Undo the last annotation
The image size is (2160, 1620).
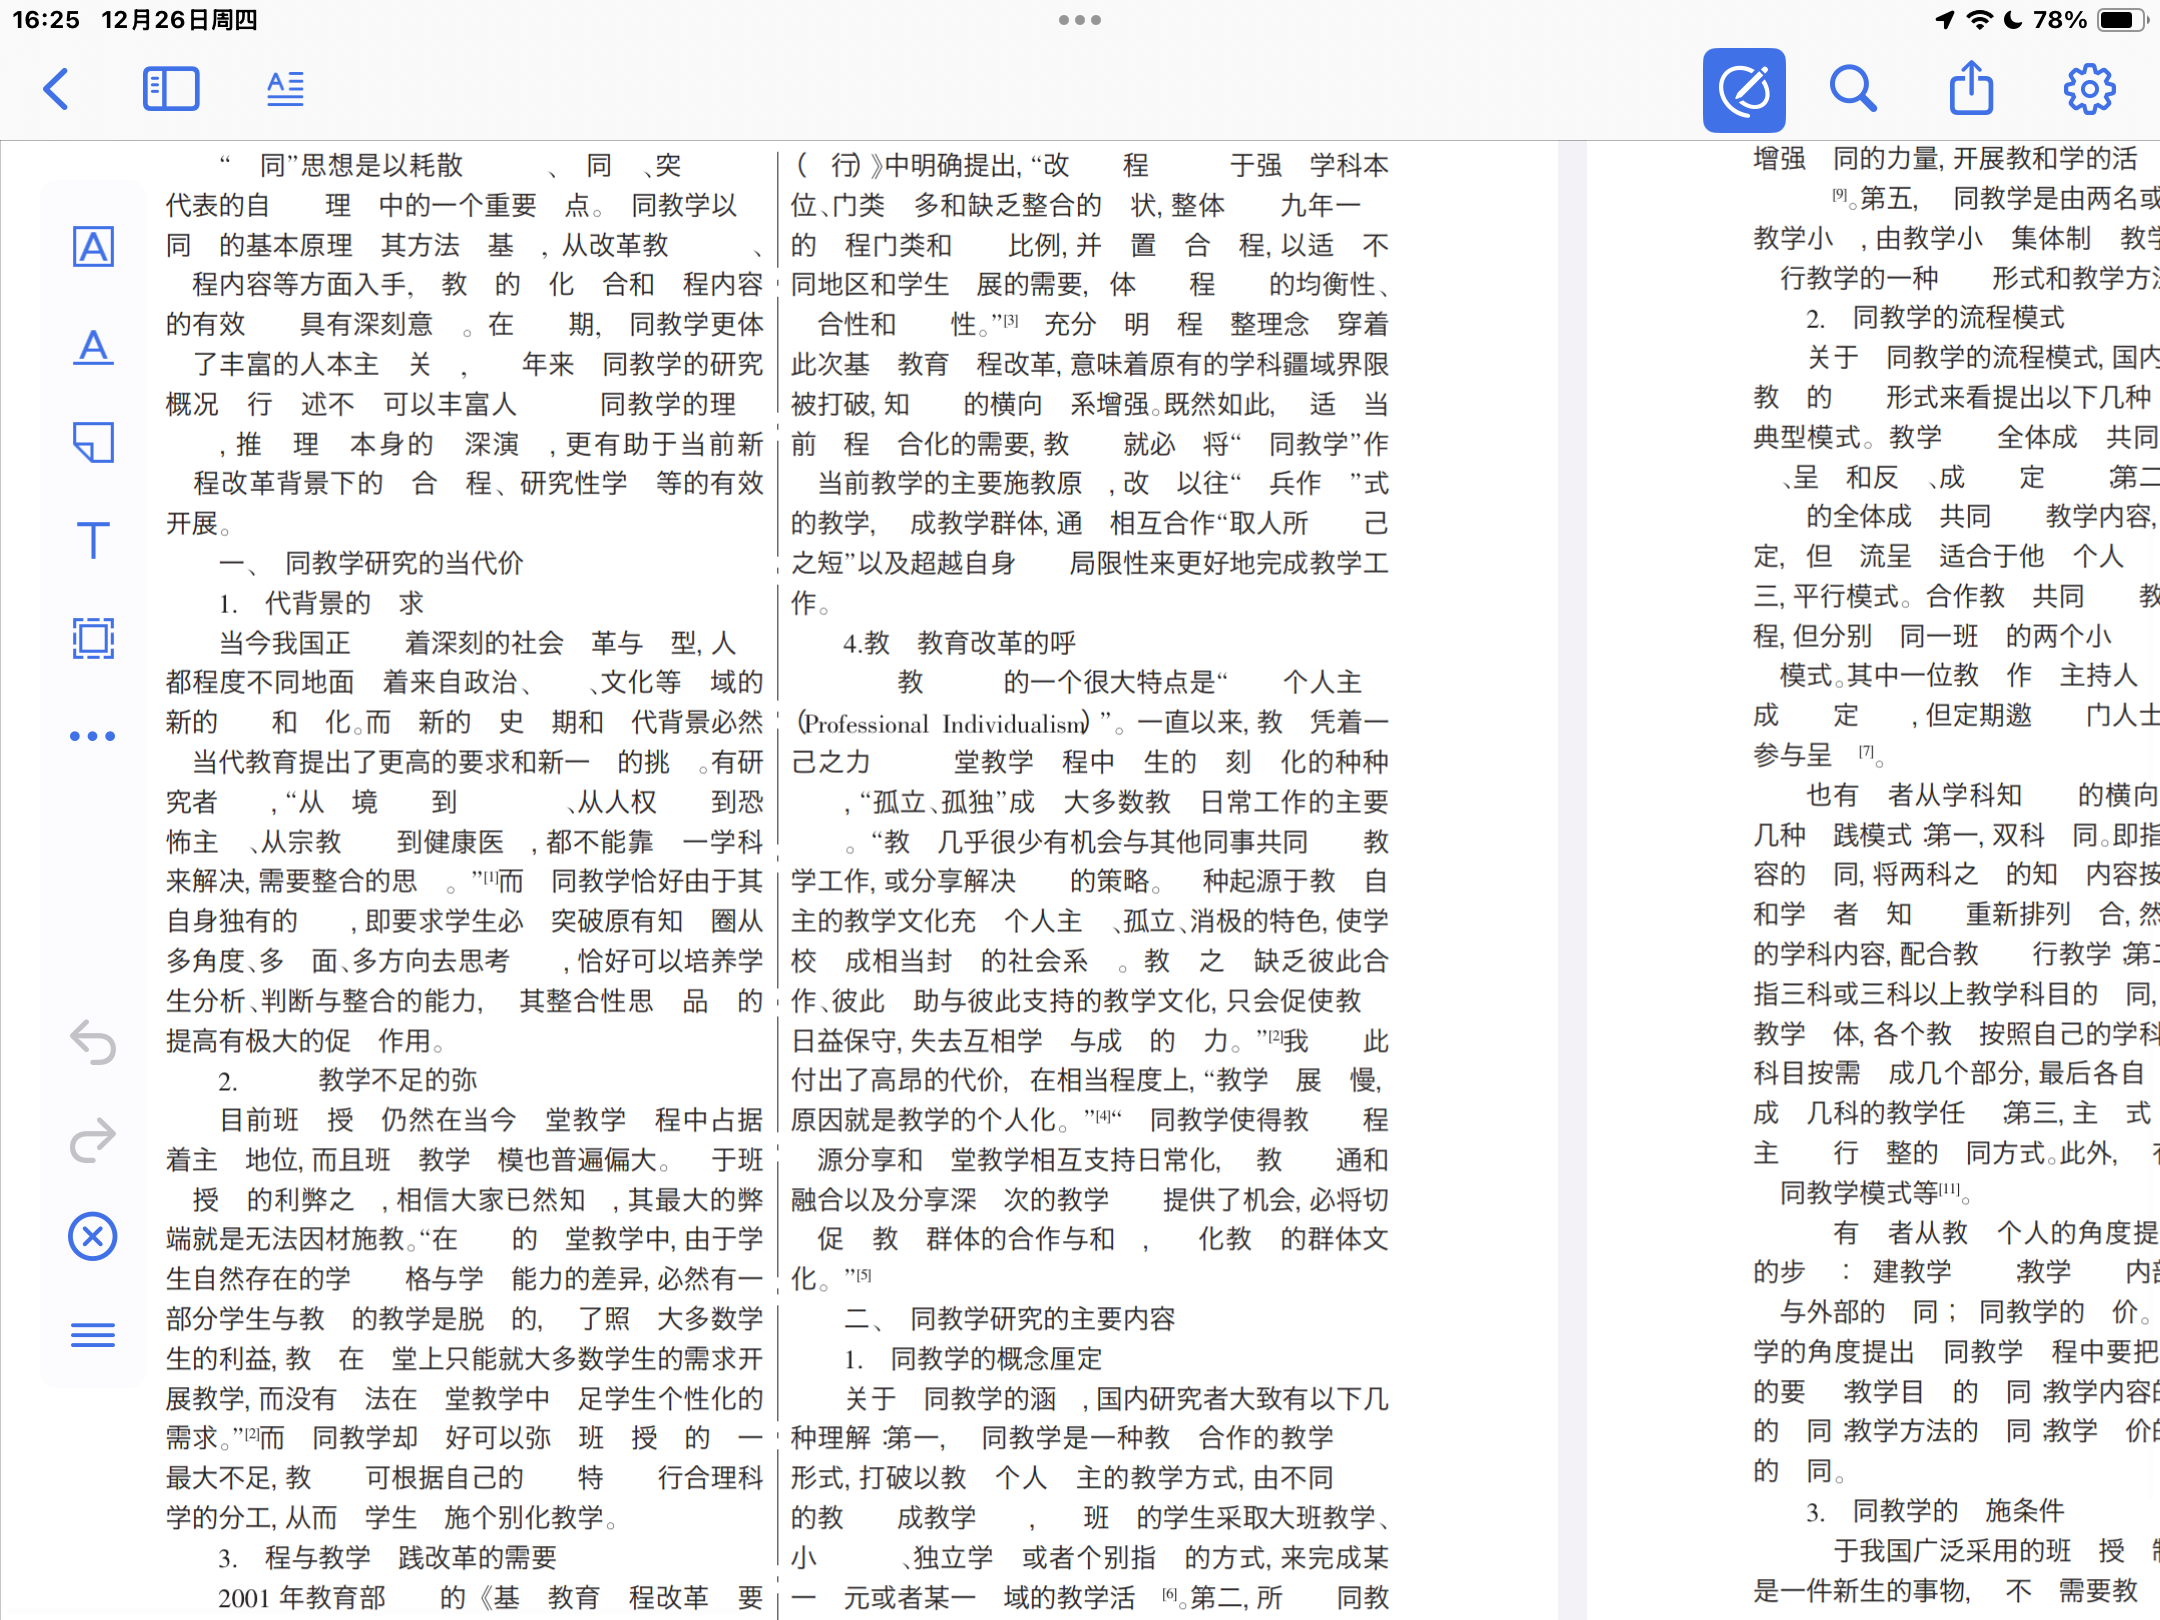pos(93,1042)
